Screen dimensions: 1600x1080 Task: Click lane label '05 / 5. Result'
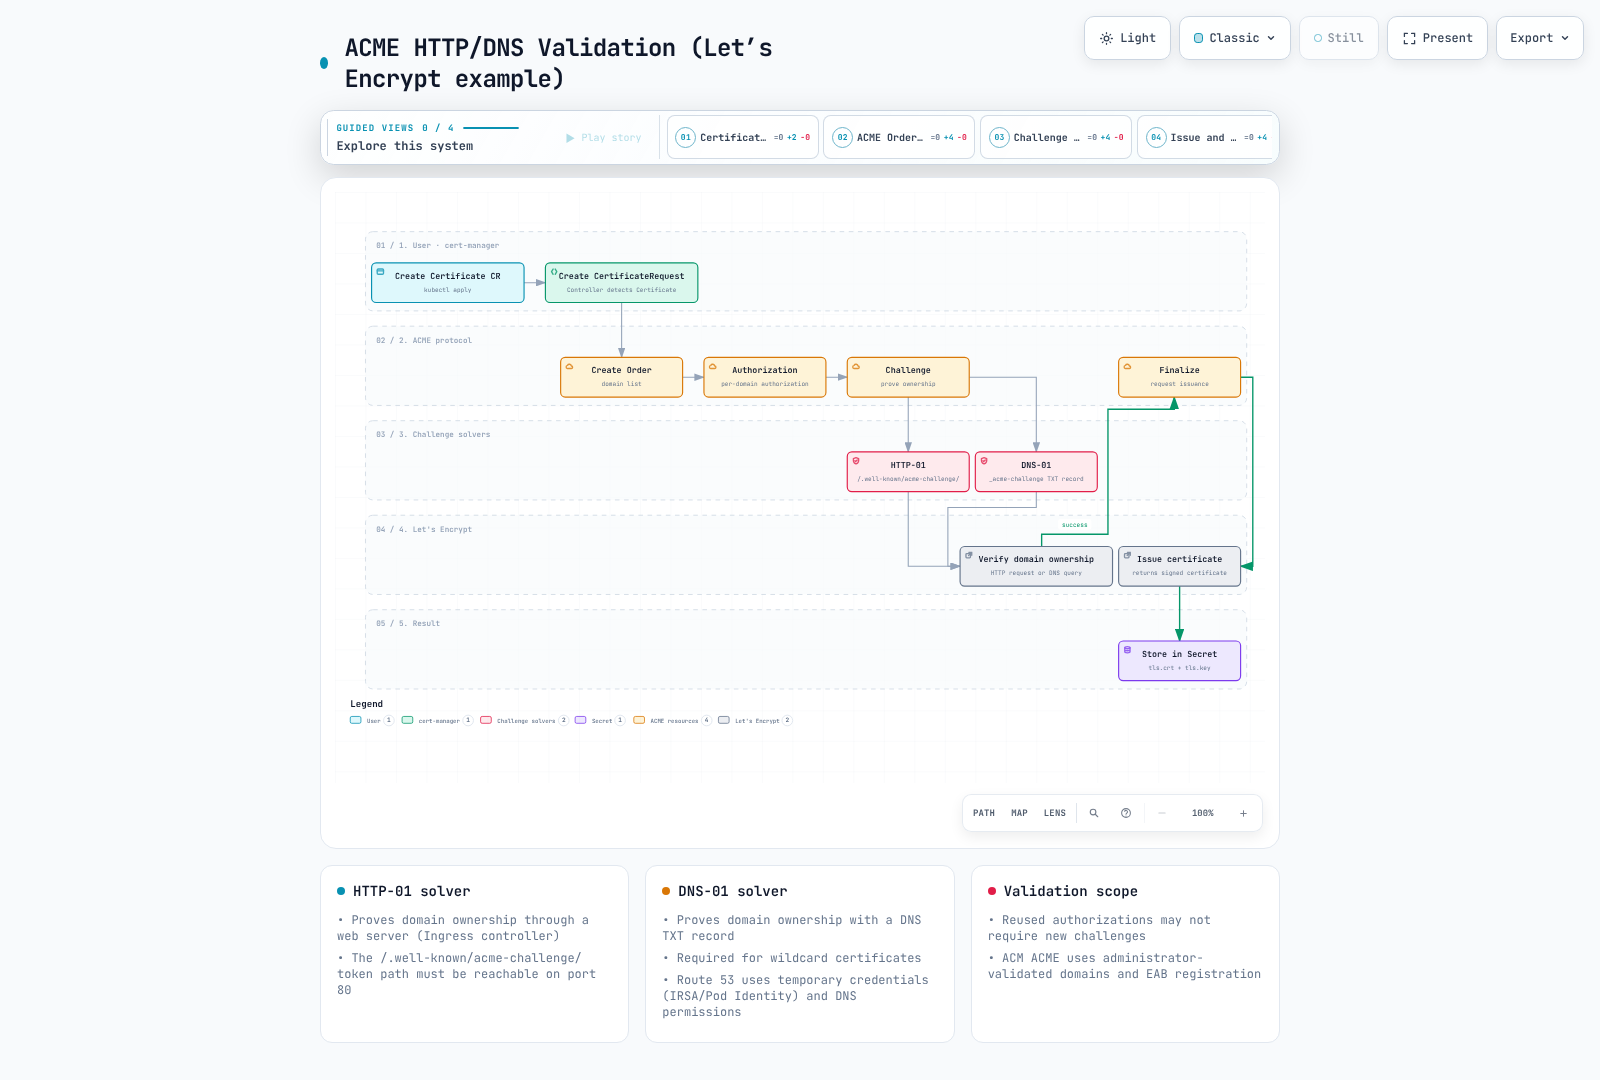408,623
